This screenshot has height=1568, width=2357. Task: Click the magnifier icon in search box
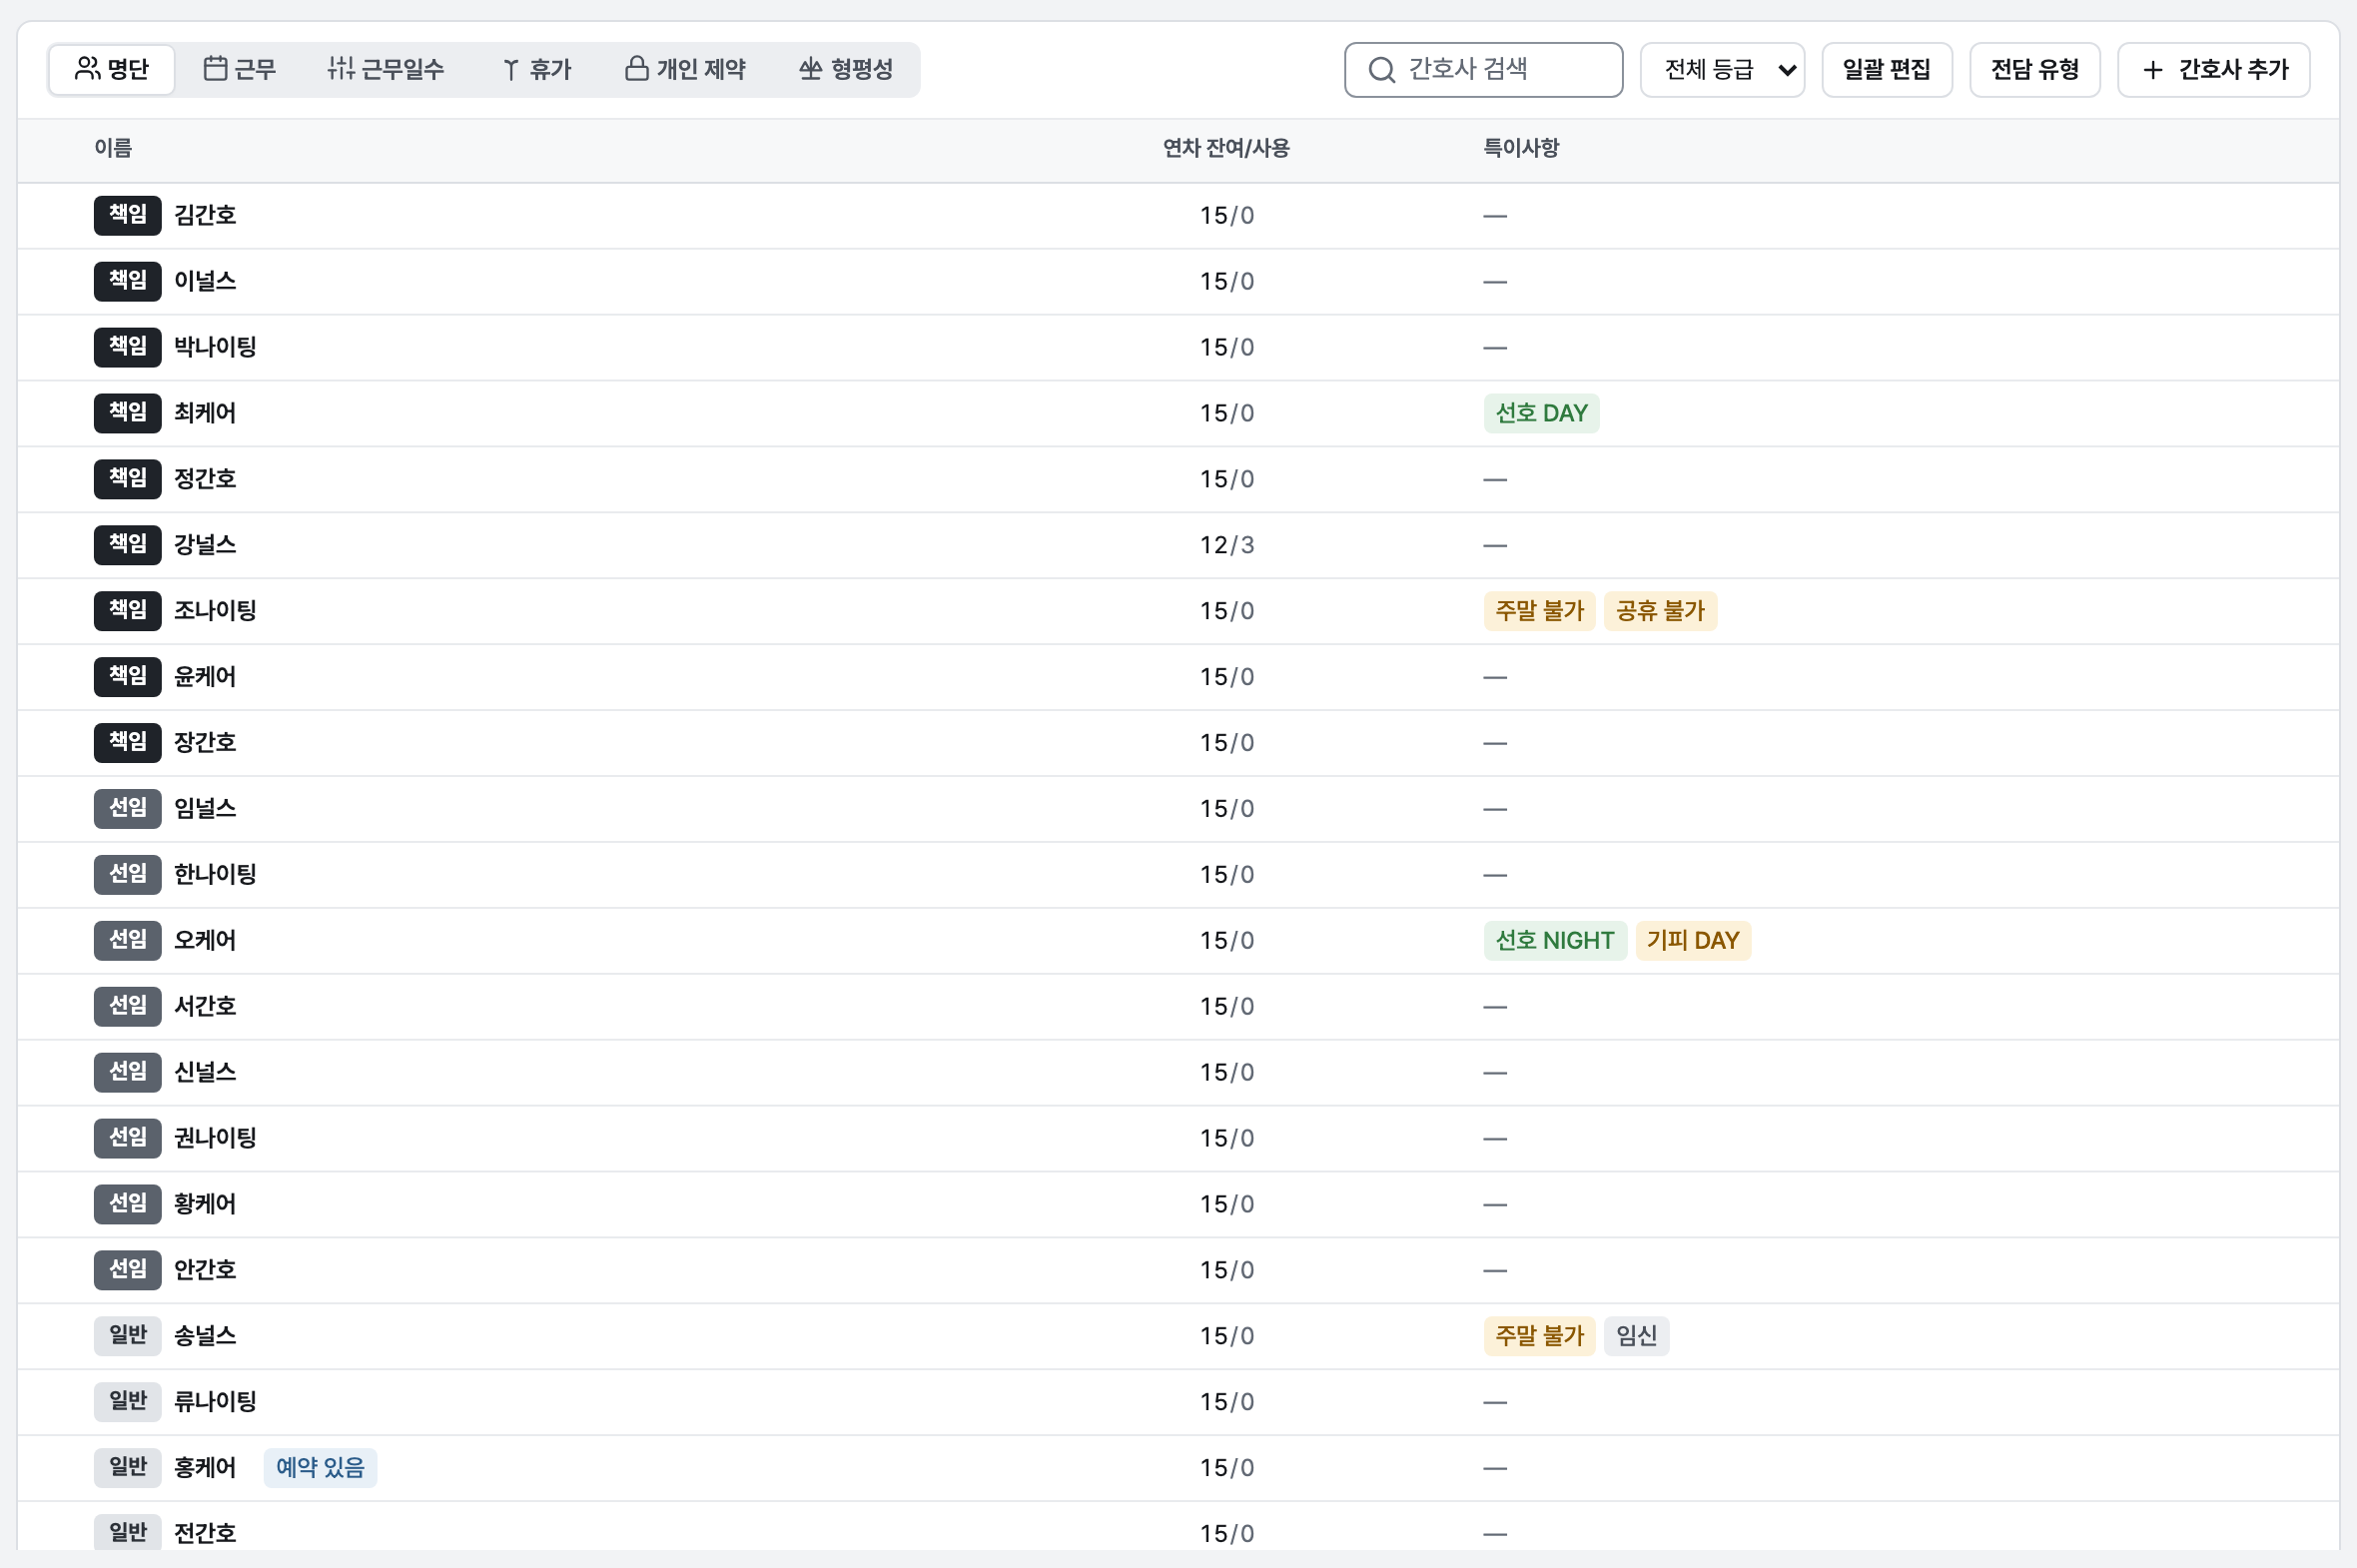point(1382,70)
